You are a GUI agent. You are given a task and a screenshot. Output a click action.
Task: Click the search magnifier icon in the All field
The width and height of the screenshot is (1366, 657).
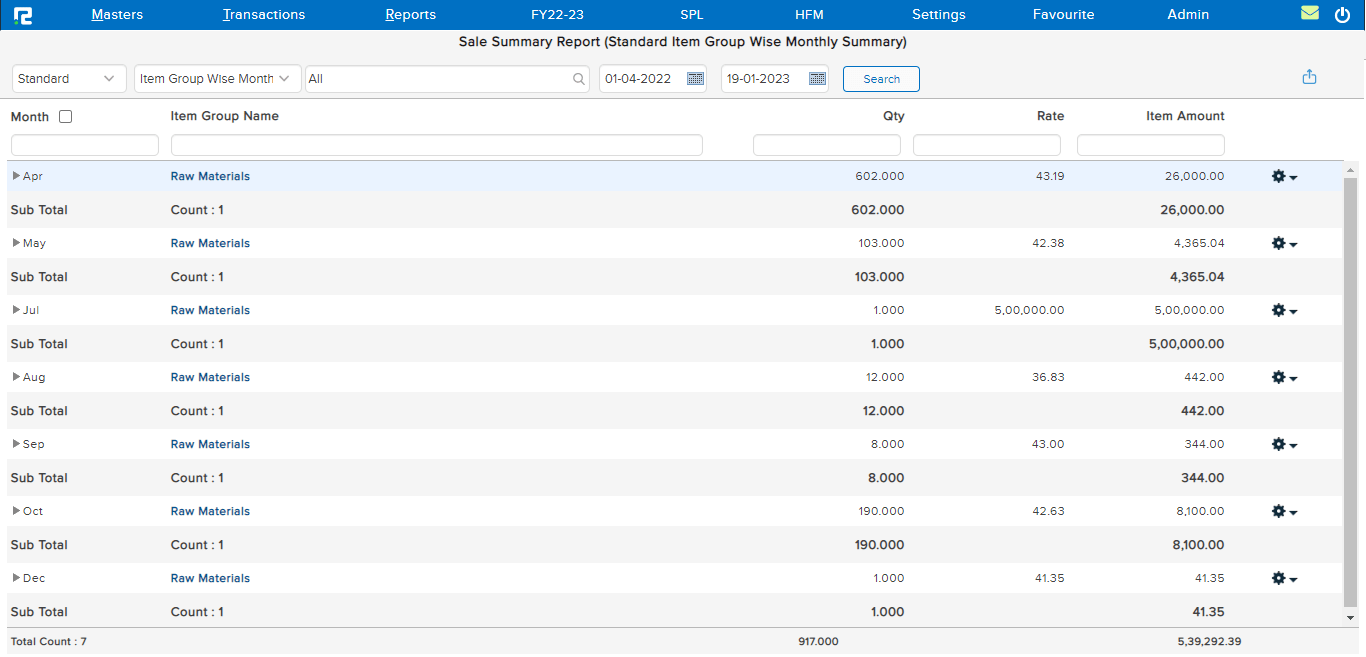[578, 79]
